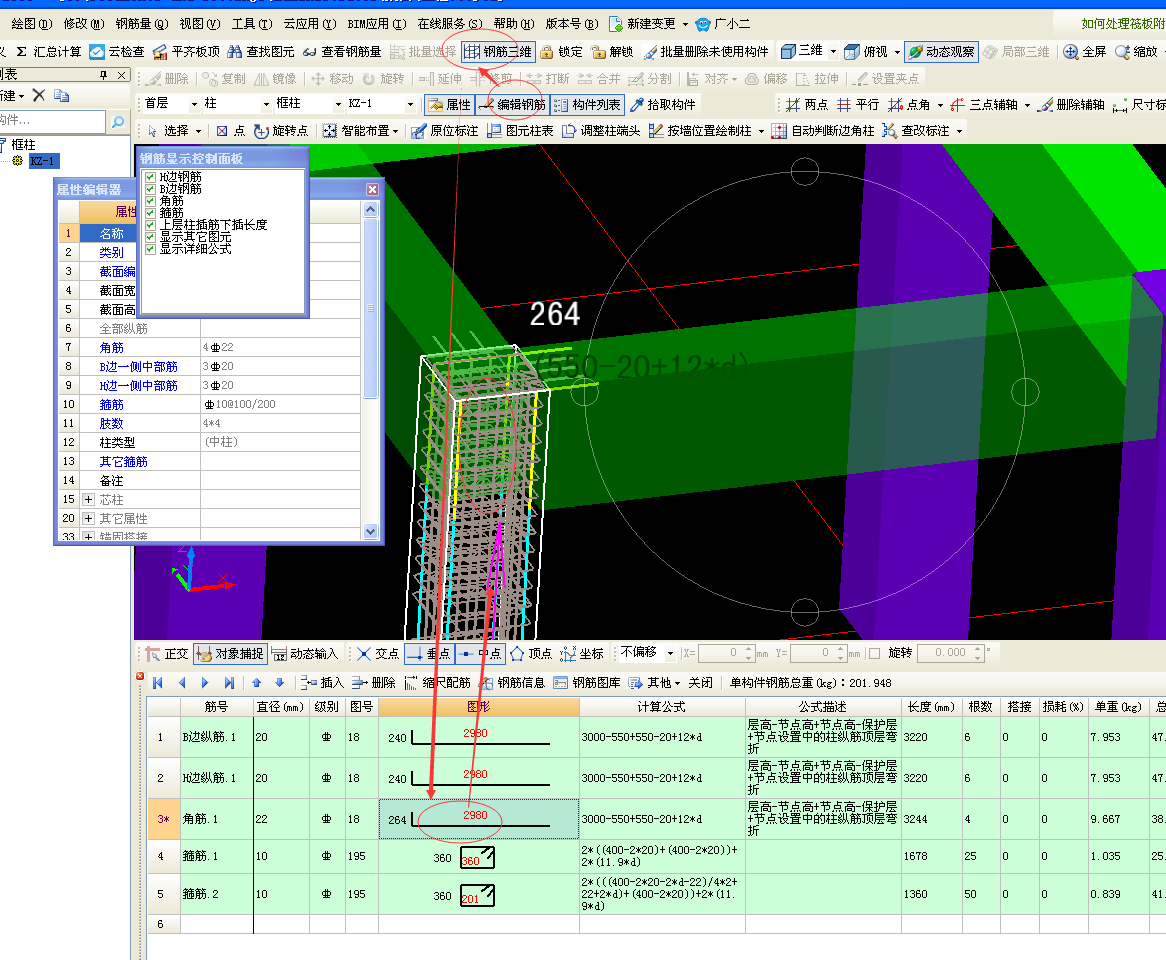Click 两点 auxiliary axis tool
1166x960 pixels.
click(807, 104)
